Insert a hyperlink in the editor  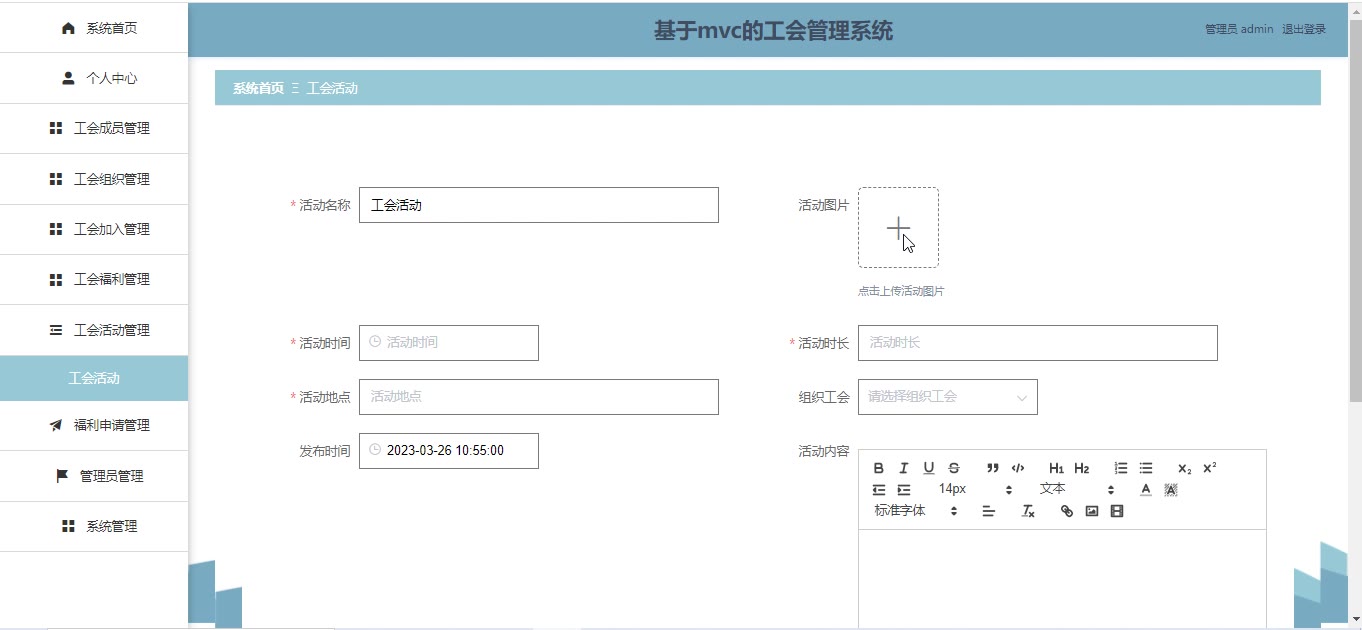pos(1067,511)
